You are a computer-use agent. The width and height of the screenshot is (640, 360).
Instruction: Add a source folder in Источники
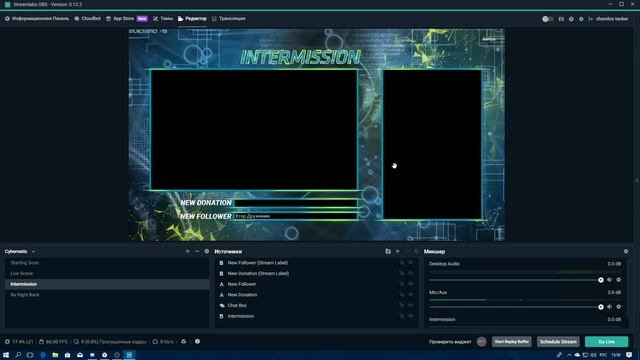[388, 251]
